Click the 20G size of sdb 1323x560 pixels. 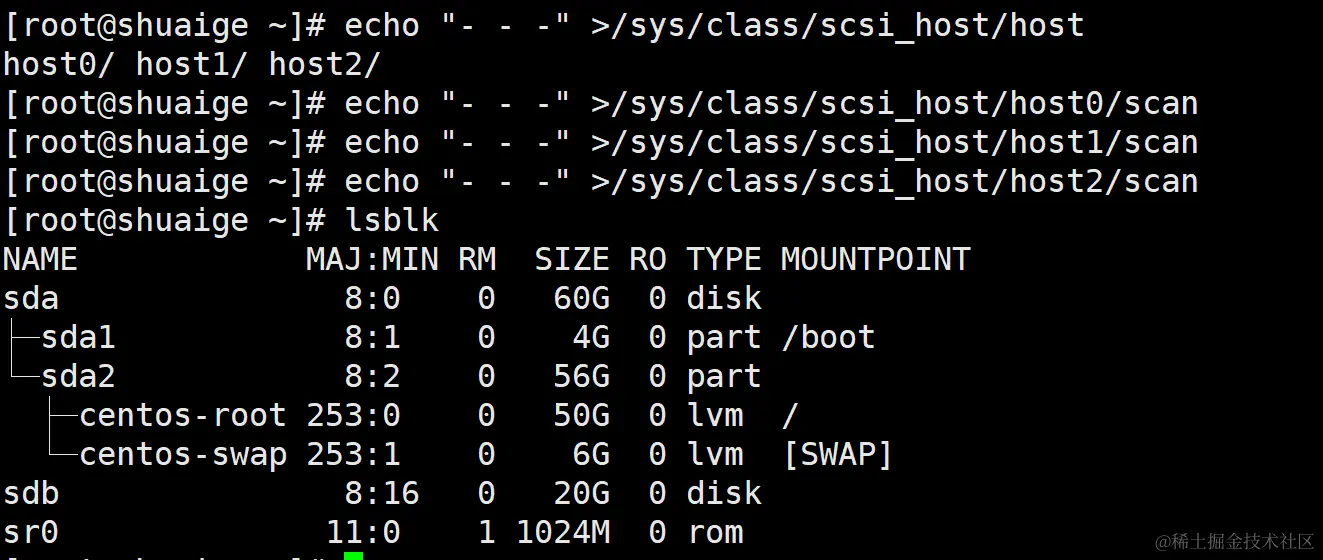coord(581,493)
